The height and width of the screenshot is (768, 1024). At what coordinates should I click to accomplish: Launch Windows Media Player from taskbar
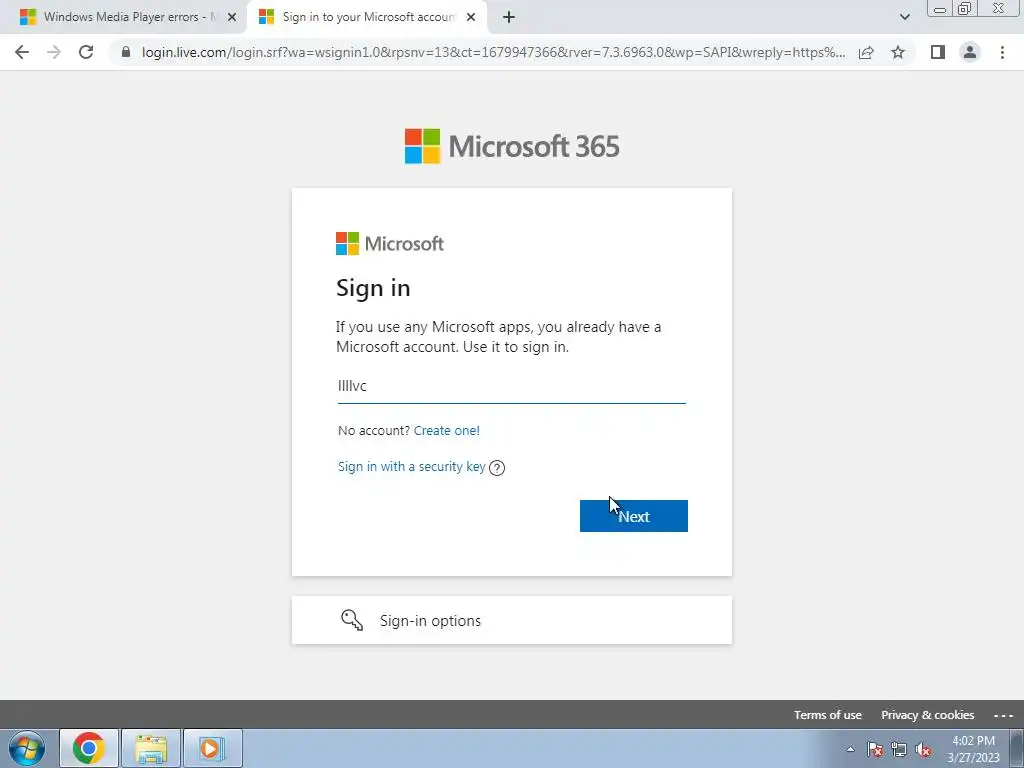pos(212,748)
